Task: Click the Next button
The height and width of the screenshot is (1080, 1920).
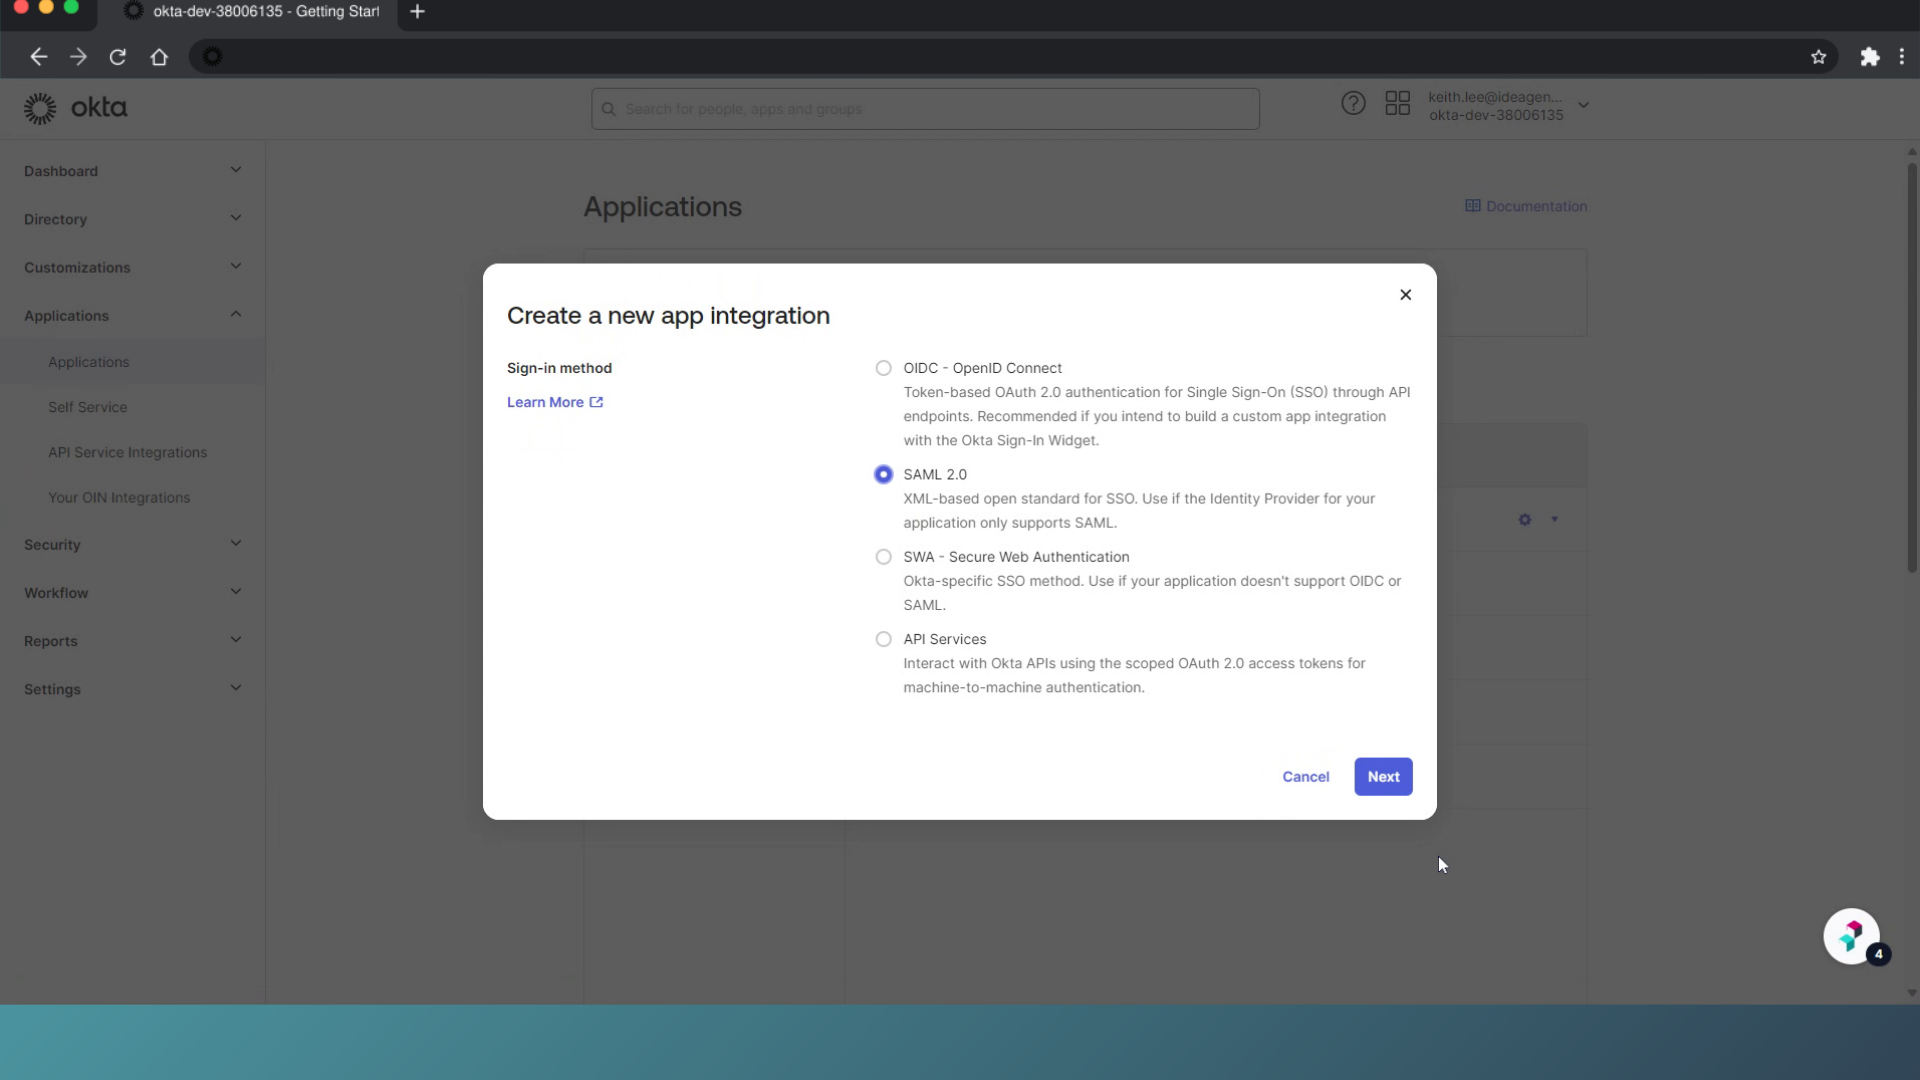Action: (1383, 777)
